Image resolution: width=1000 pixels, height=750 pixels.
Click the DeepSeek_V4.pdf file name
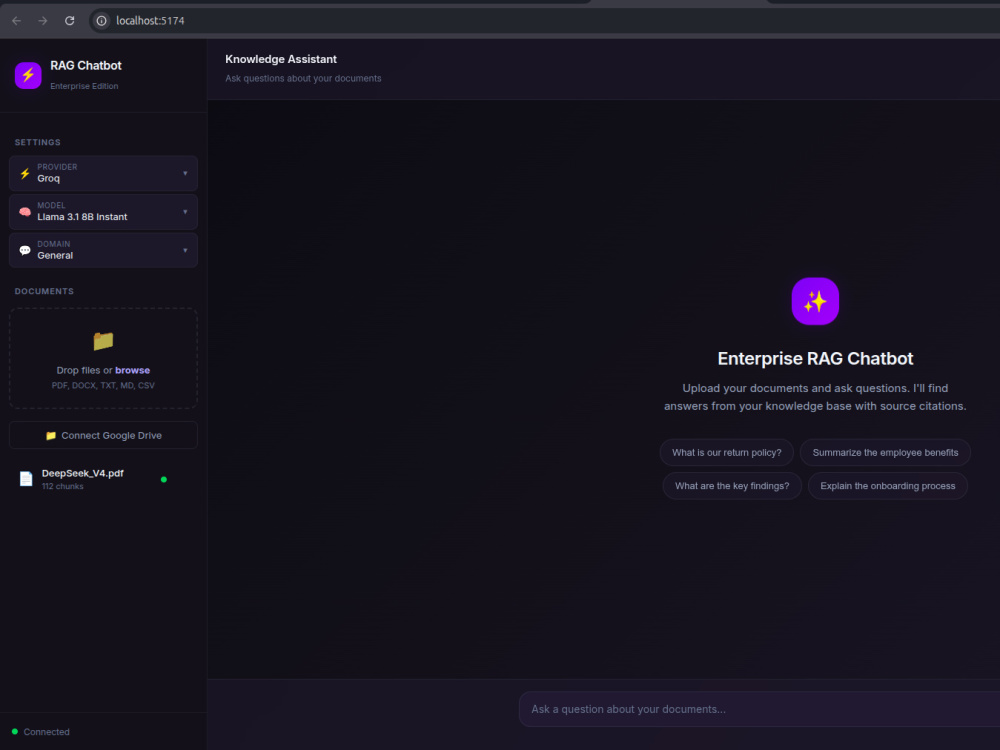83,473
